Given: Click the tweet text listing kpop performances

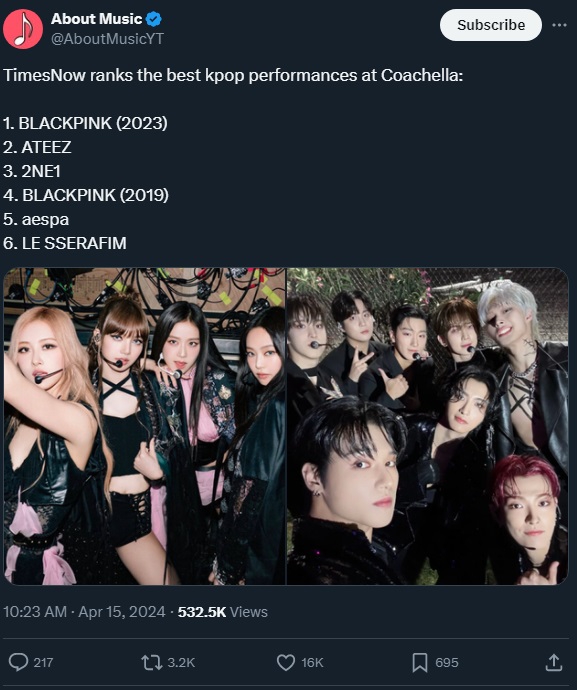Looking at the screenshot, I should pos(233,159).
